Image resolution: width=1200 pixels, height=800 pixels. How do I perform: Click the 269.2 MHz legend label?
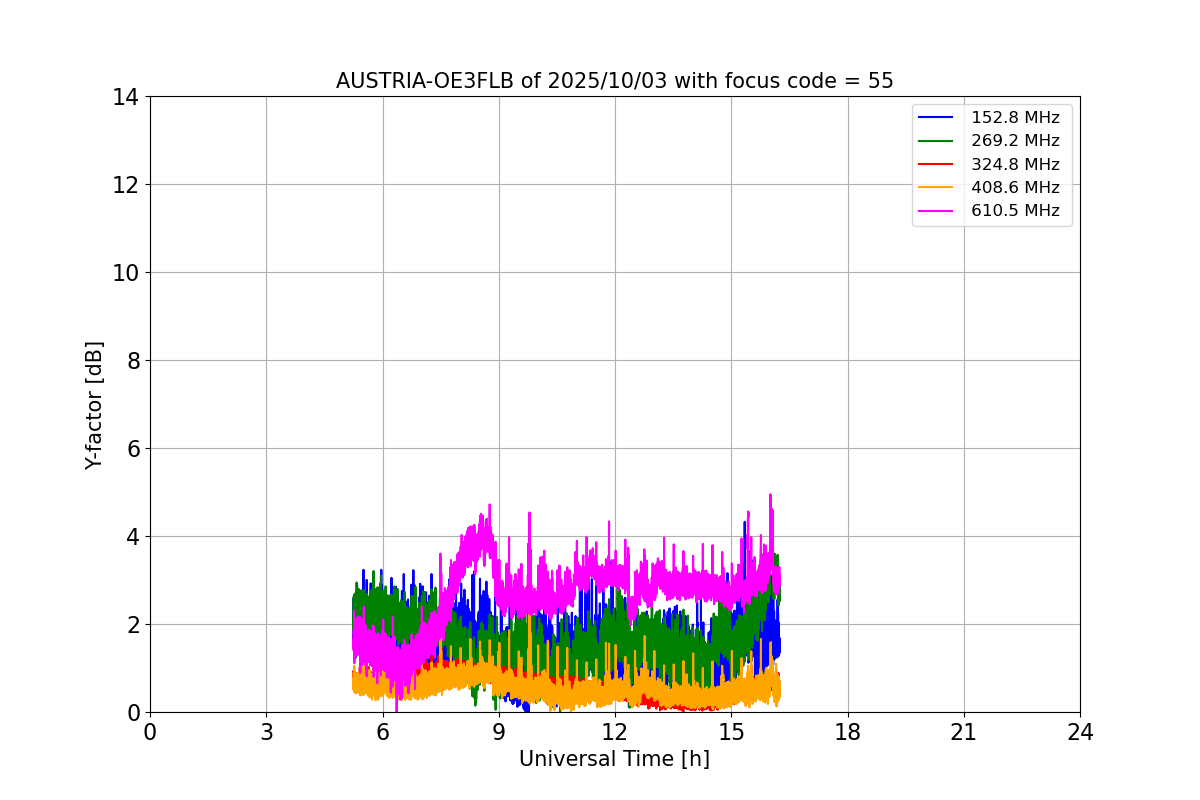pos(1015,141)
